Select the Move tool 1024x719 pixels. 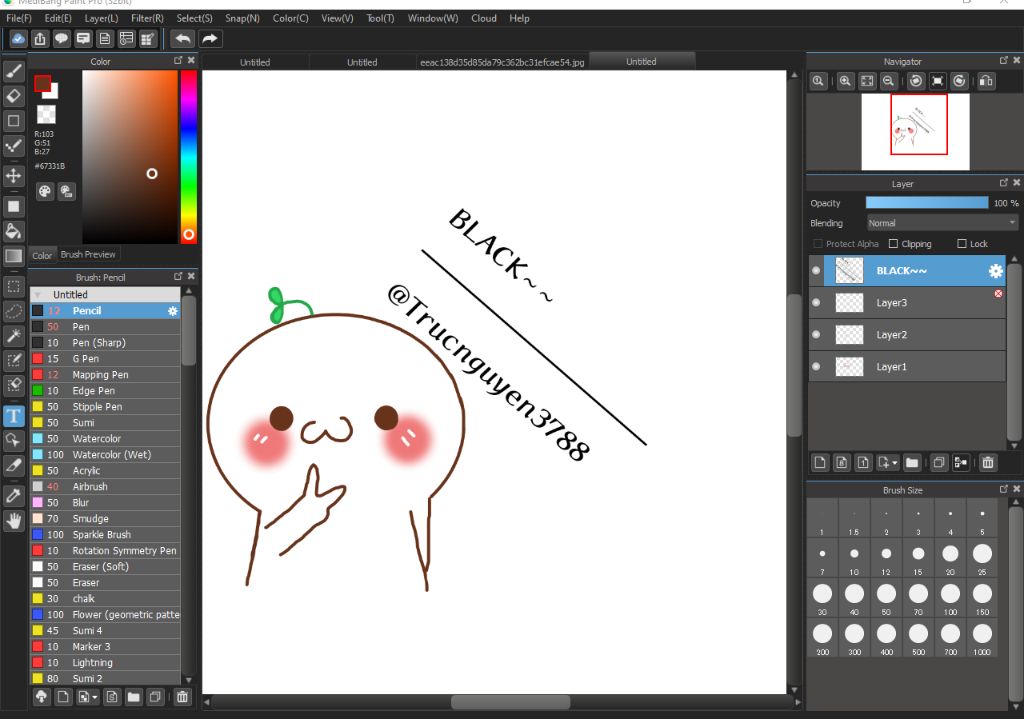pyautogui.click(x=14, y=176)
